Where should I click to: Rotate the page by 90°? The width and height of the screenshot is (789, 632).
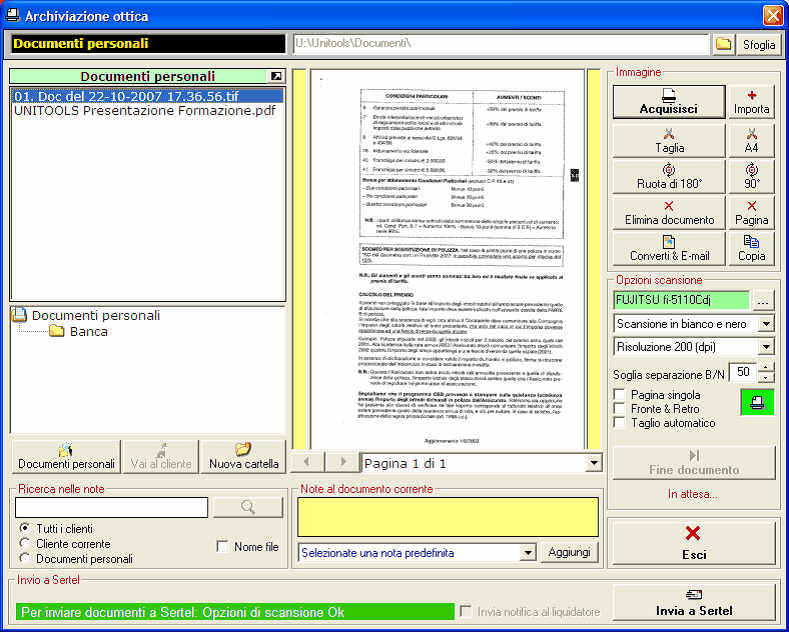[x=751, y=176]
